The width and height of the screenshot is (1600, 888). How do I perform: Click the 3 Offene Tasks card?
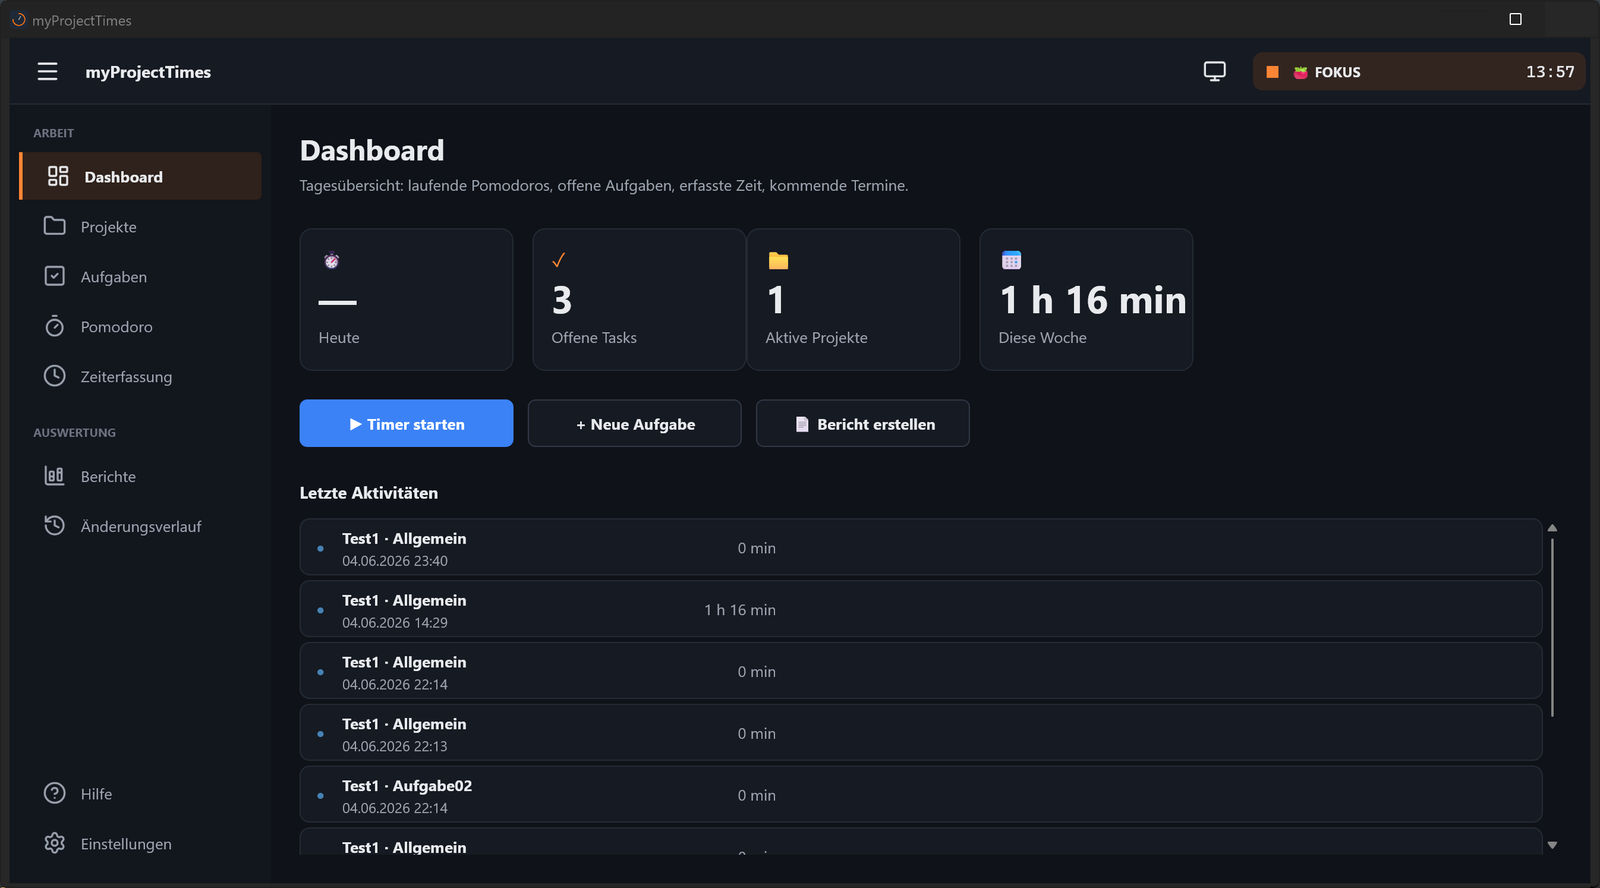click(639, 299)
